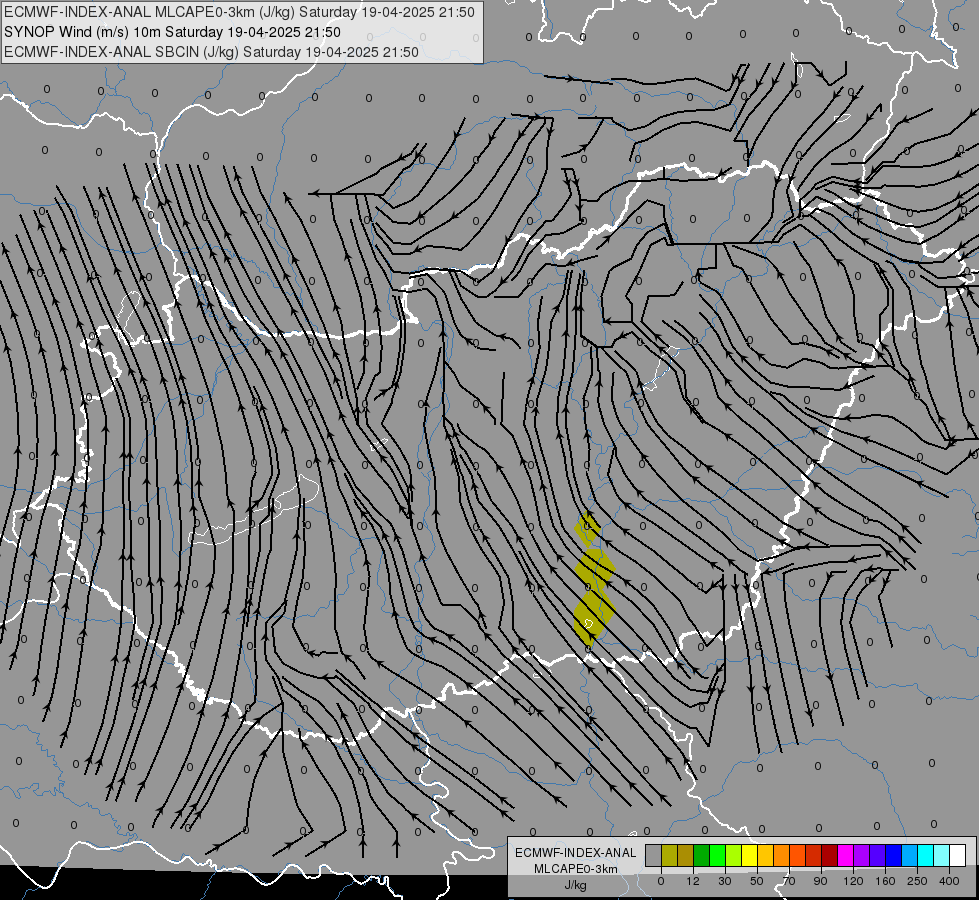
Task: Click the ECMWF-INDEX-ANAL SBCIN title line
Action: click(x=211, y=52)
